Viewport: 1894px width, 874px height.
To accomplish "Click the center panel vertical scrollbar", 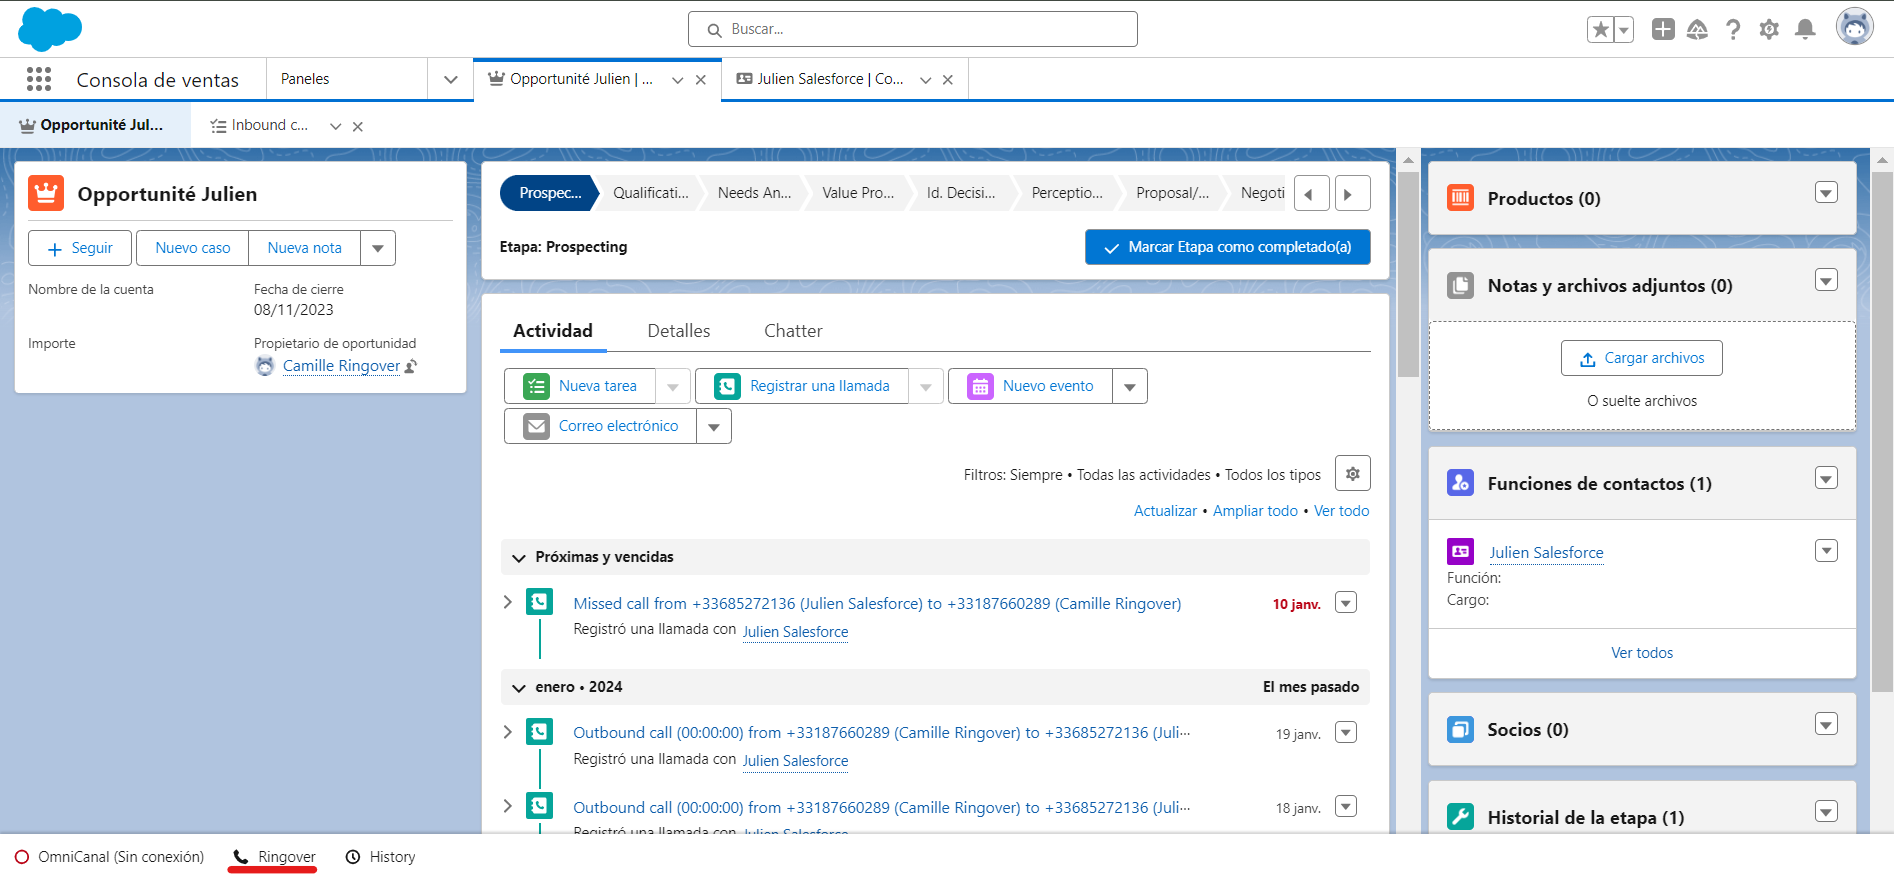I will [1408, 274].
